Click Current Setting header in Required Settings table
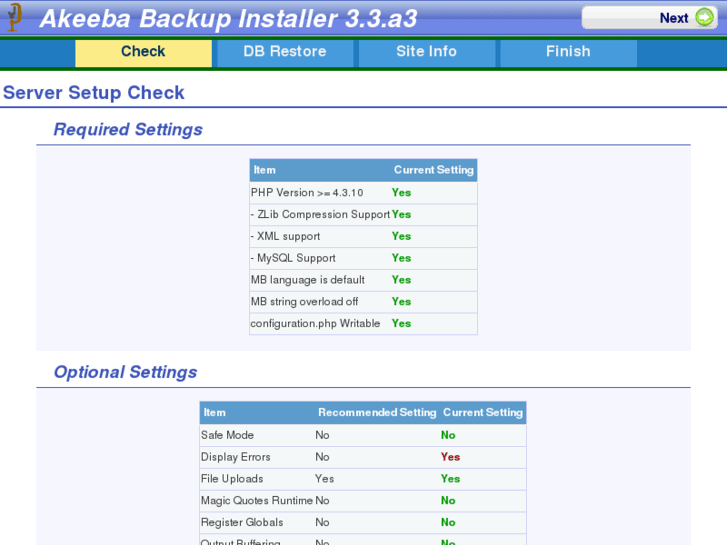This screenshot has height=545, width=727. click(x=434, y=170)
